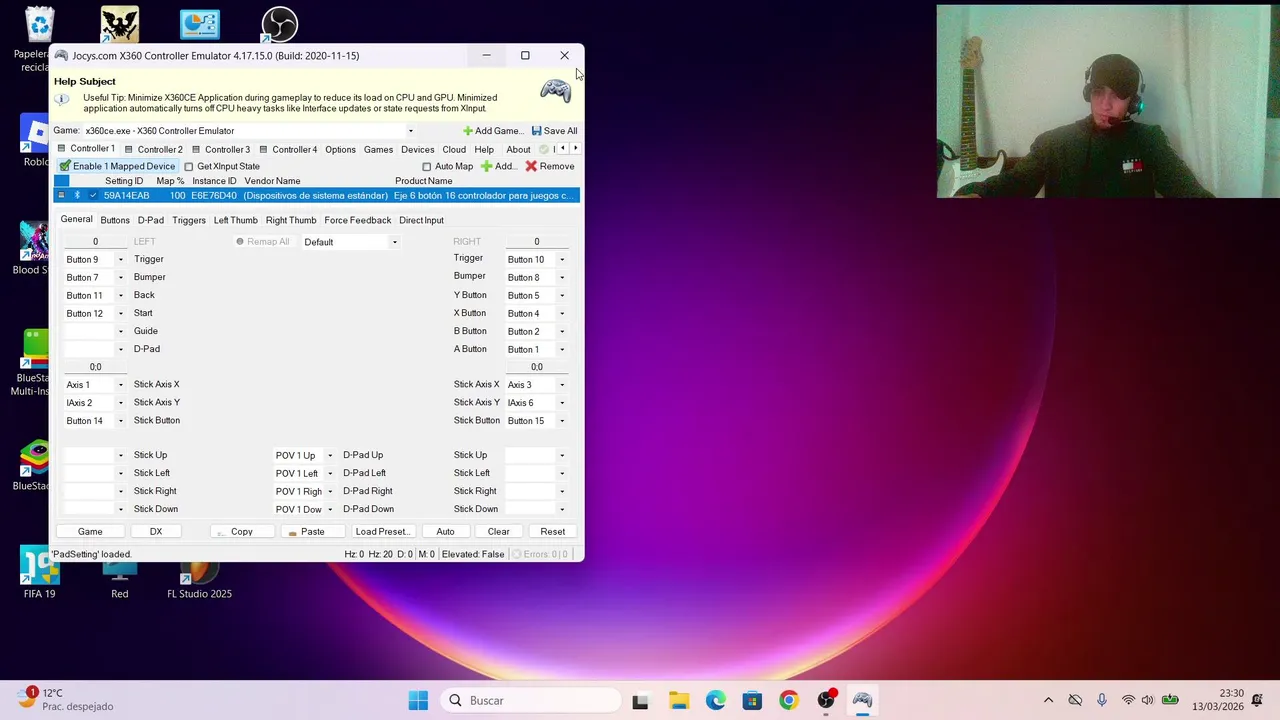Show hidden tray icons chevron
Image resolution: width=1280 pixels, height=720 pixels.
[x=1048, y=701]
